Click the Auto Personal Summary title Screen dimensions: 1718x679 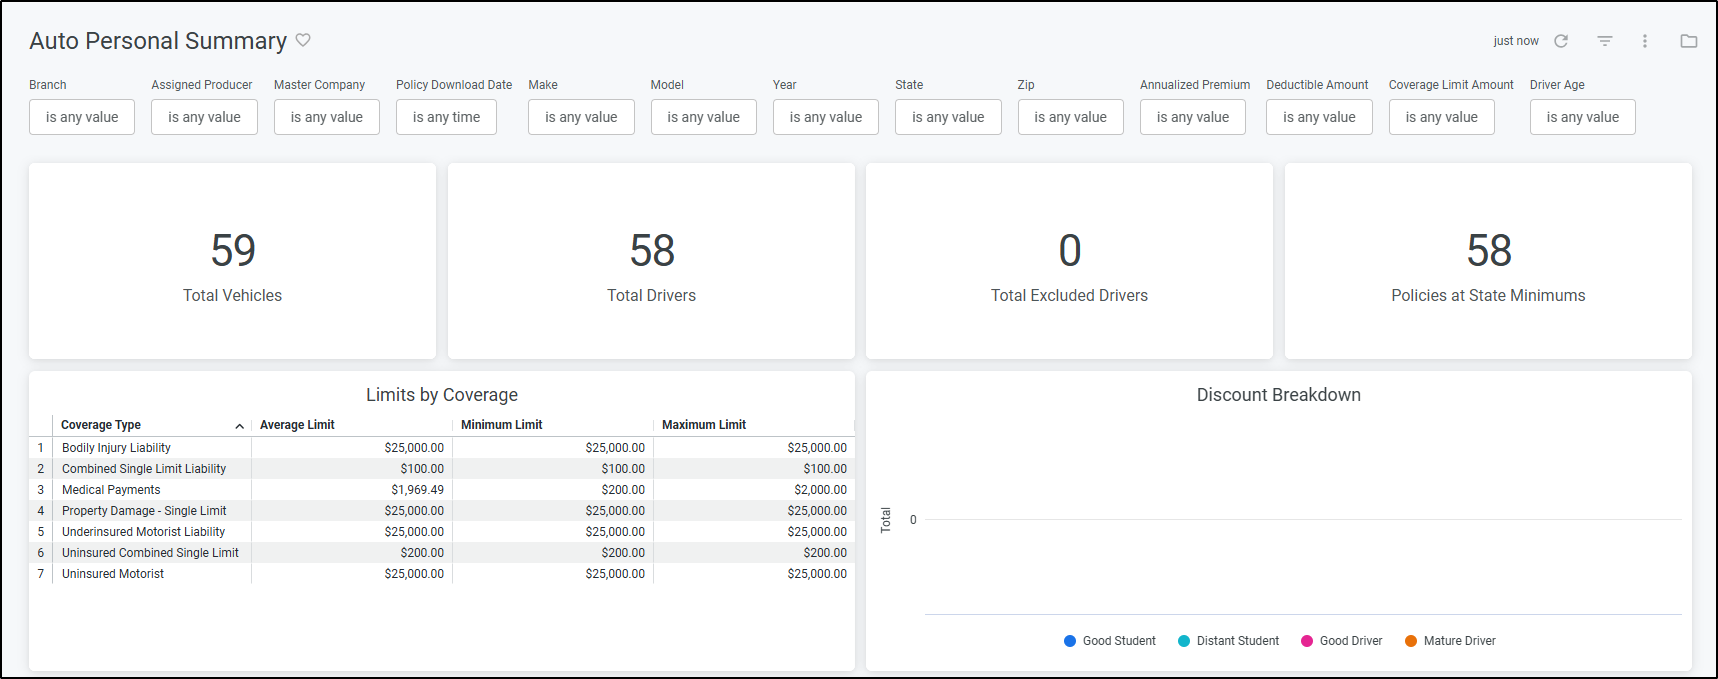click(x=158, y=41)
